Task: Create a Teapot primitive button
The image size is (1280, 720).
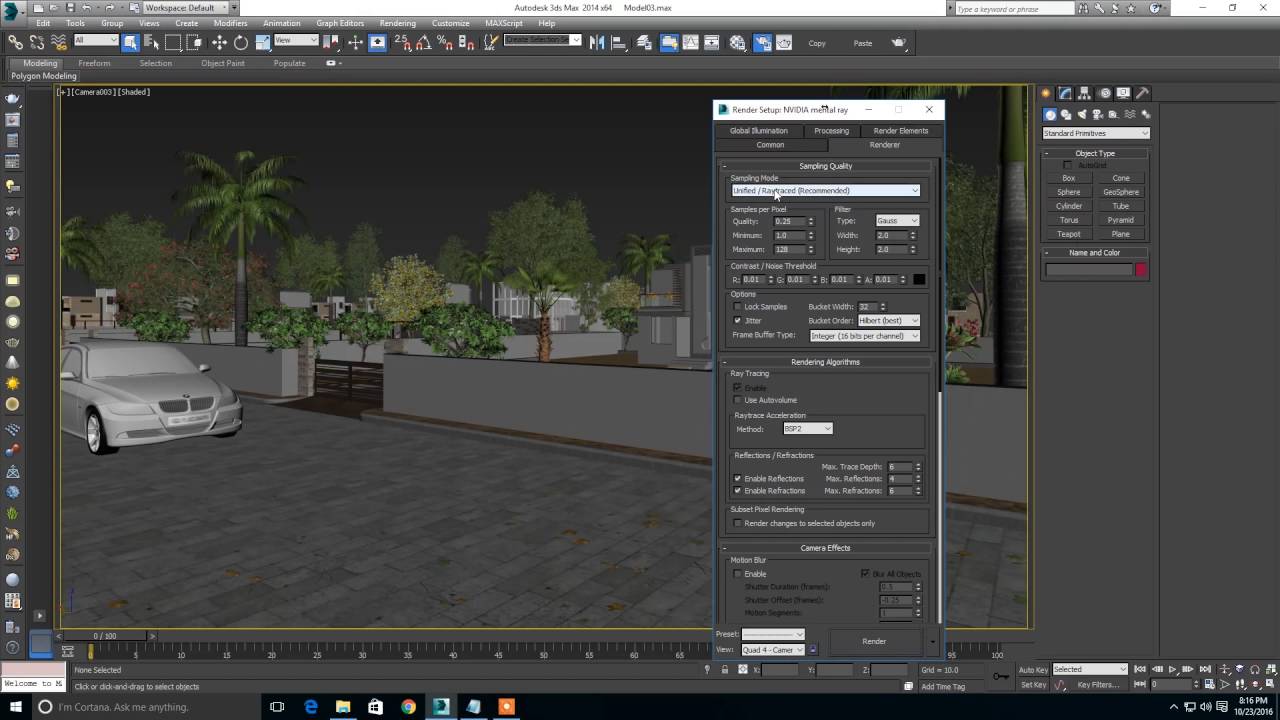Action: 1069,234
